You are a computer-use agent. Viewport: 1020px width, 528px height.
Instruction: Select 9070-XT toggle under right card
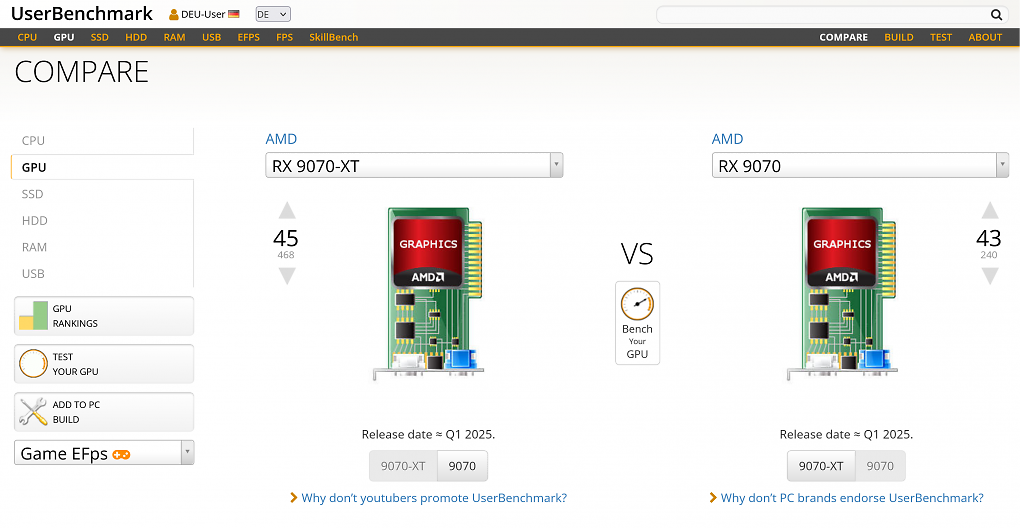[x=821, y=466]
